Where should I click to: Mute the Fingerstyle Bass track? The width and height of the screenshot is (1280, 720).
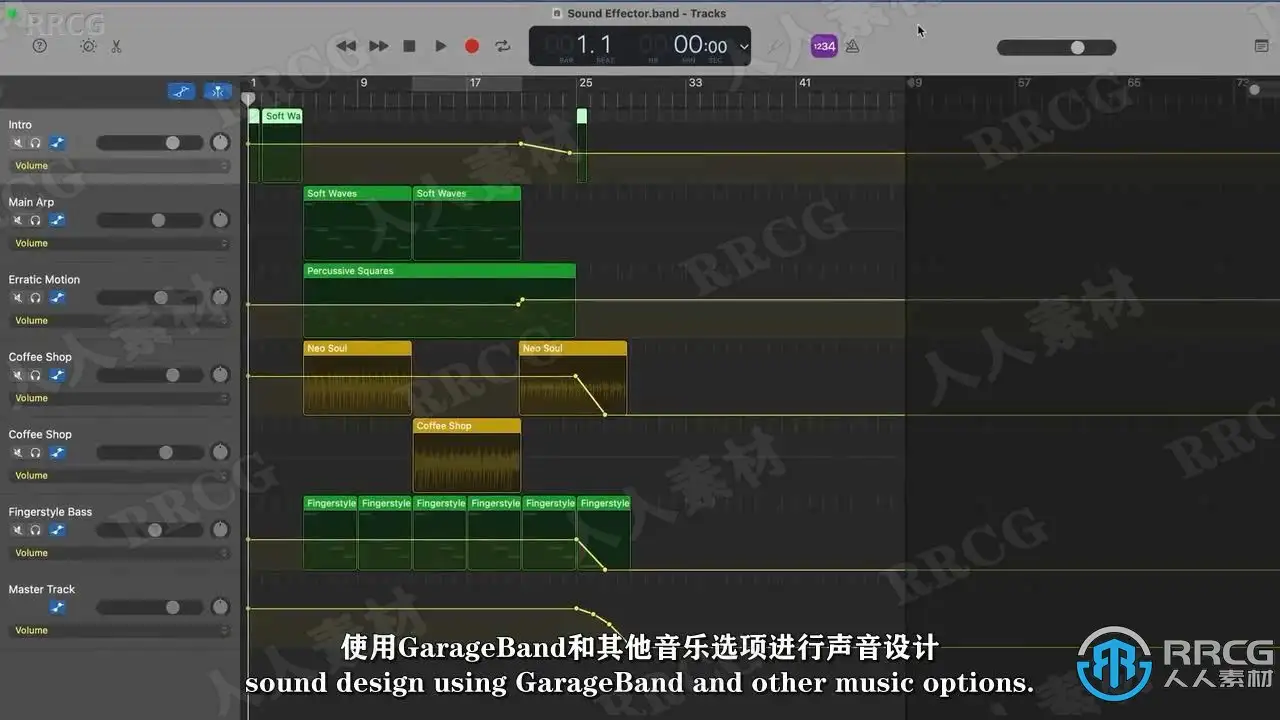[17, 530]
